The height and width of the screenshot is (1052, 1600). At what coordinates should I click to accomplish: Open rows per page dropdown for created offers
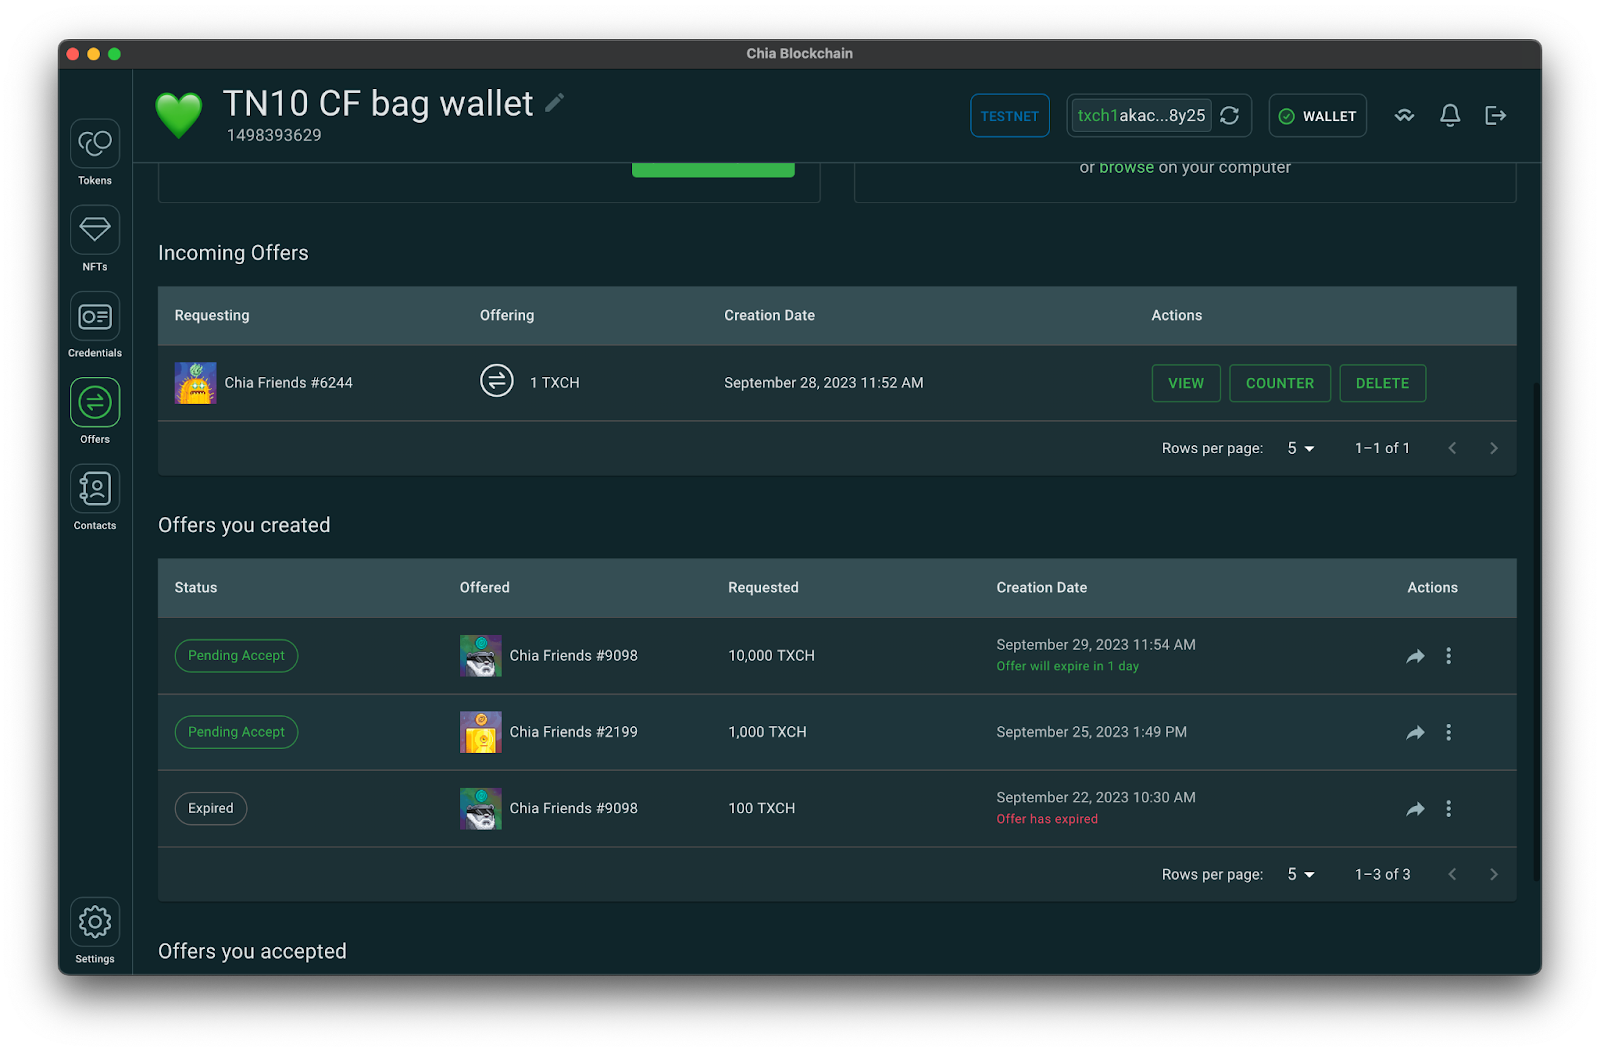click(1300, 874)
